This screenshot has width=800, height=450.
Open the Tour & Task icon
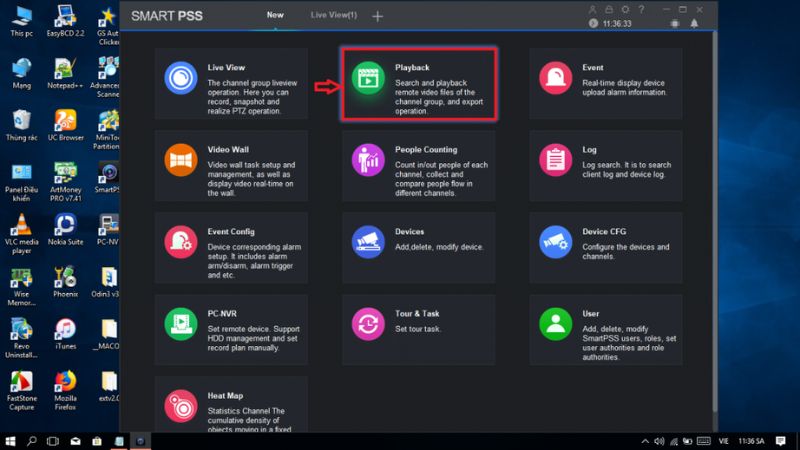point(368,323)
